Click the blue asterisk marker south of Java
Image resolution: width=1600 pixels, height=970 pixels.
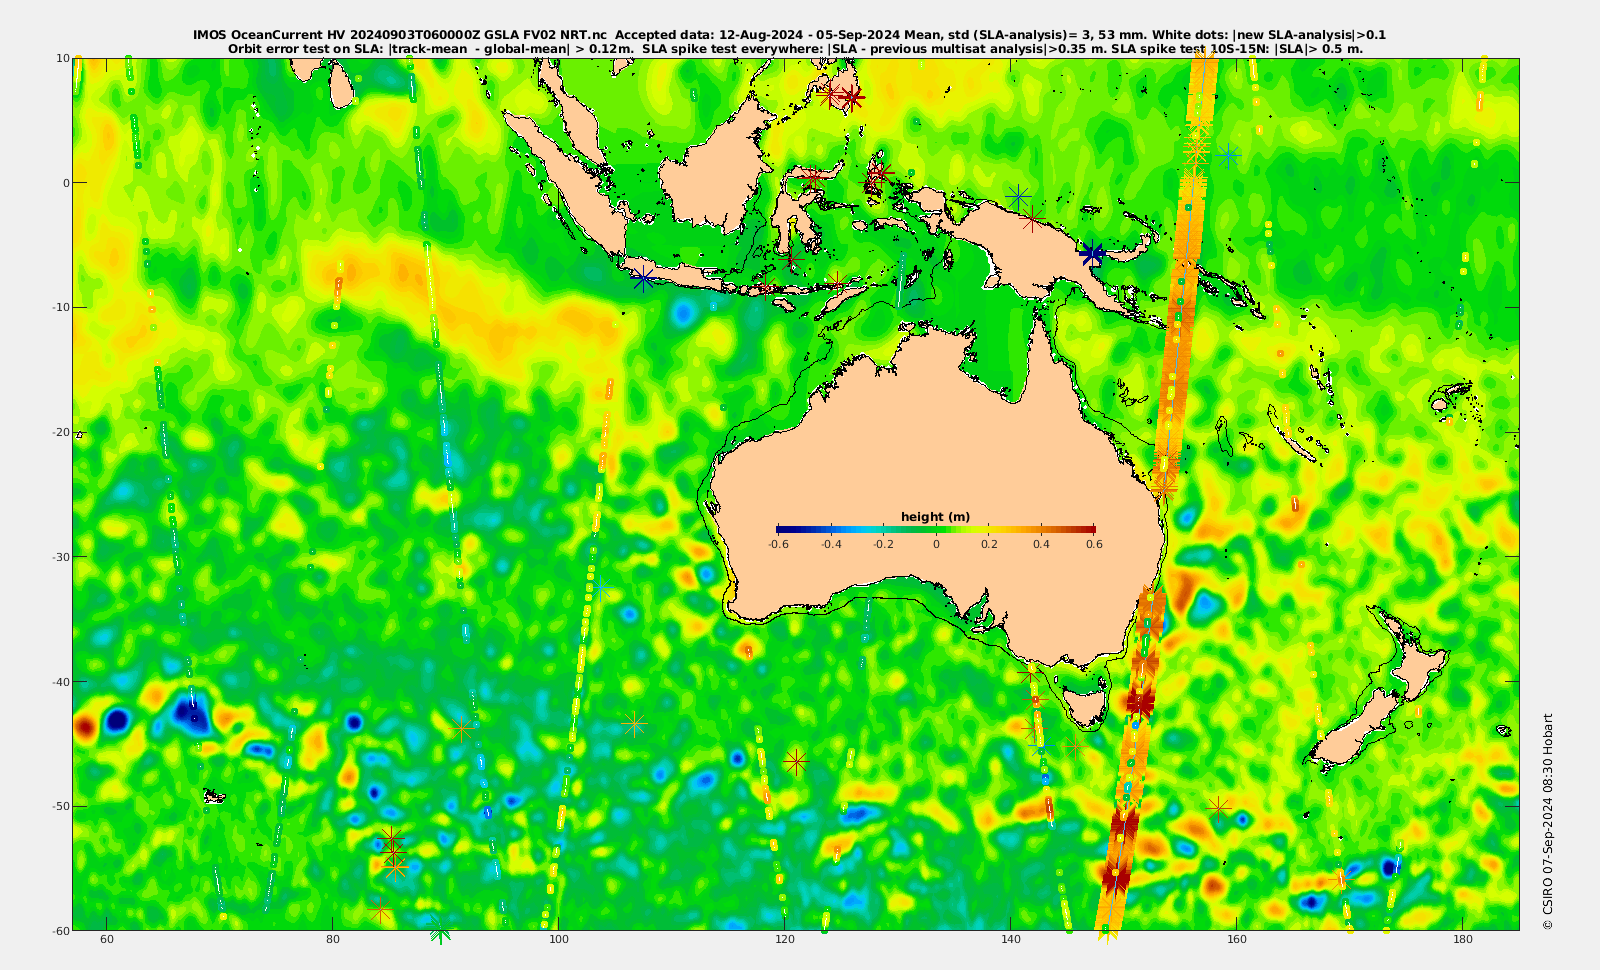643,279
